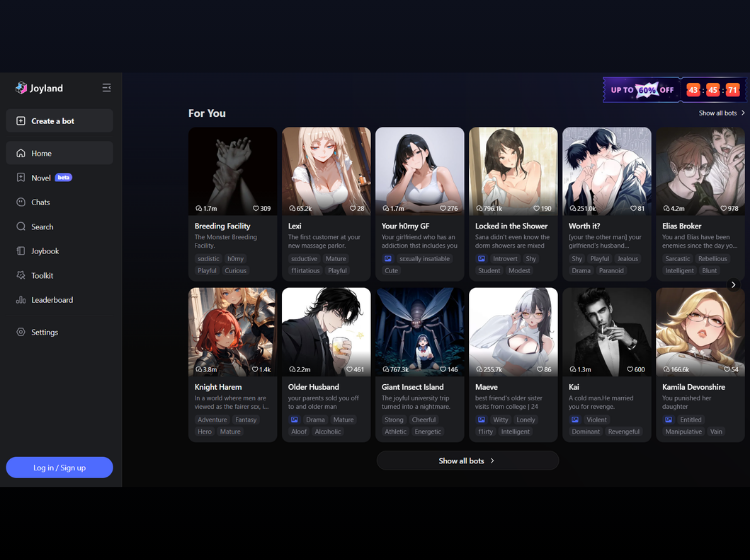The height and width of the screenshot is (560, 750).
Task: Click the Revengeful tag on Kai
Action: 624,431
